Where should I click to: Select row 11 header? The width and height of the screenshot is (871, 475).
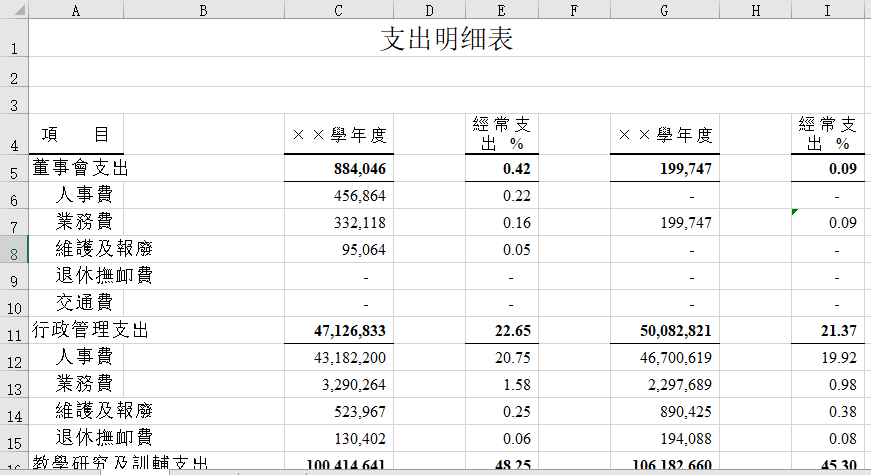click(14, 331)
